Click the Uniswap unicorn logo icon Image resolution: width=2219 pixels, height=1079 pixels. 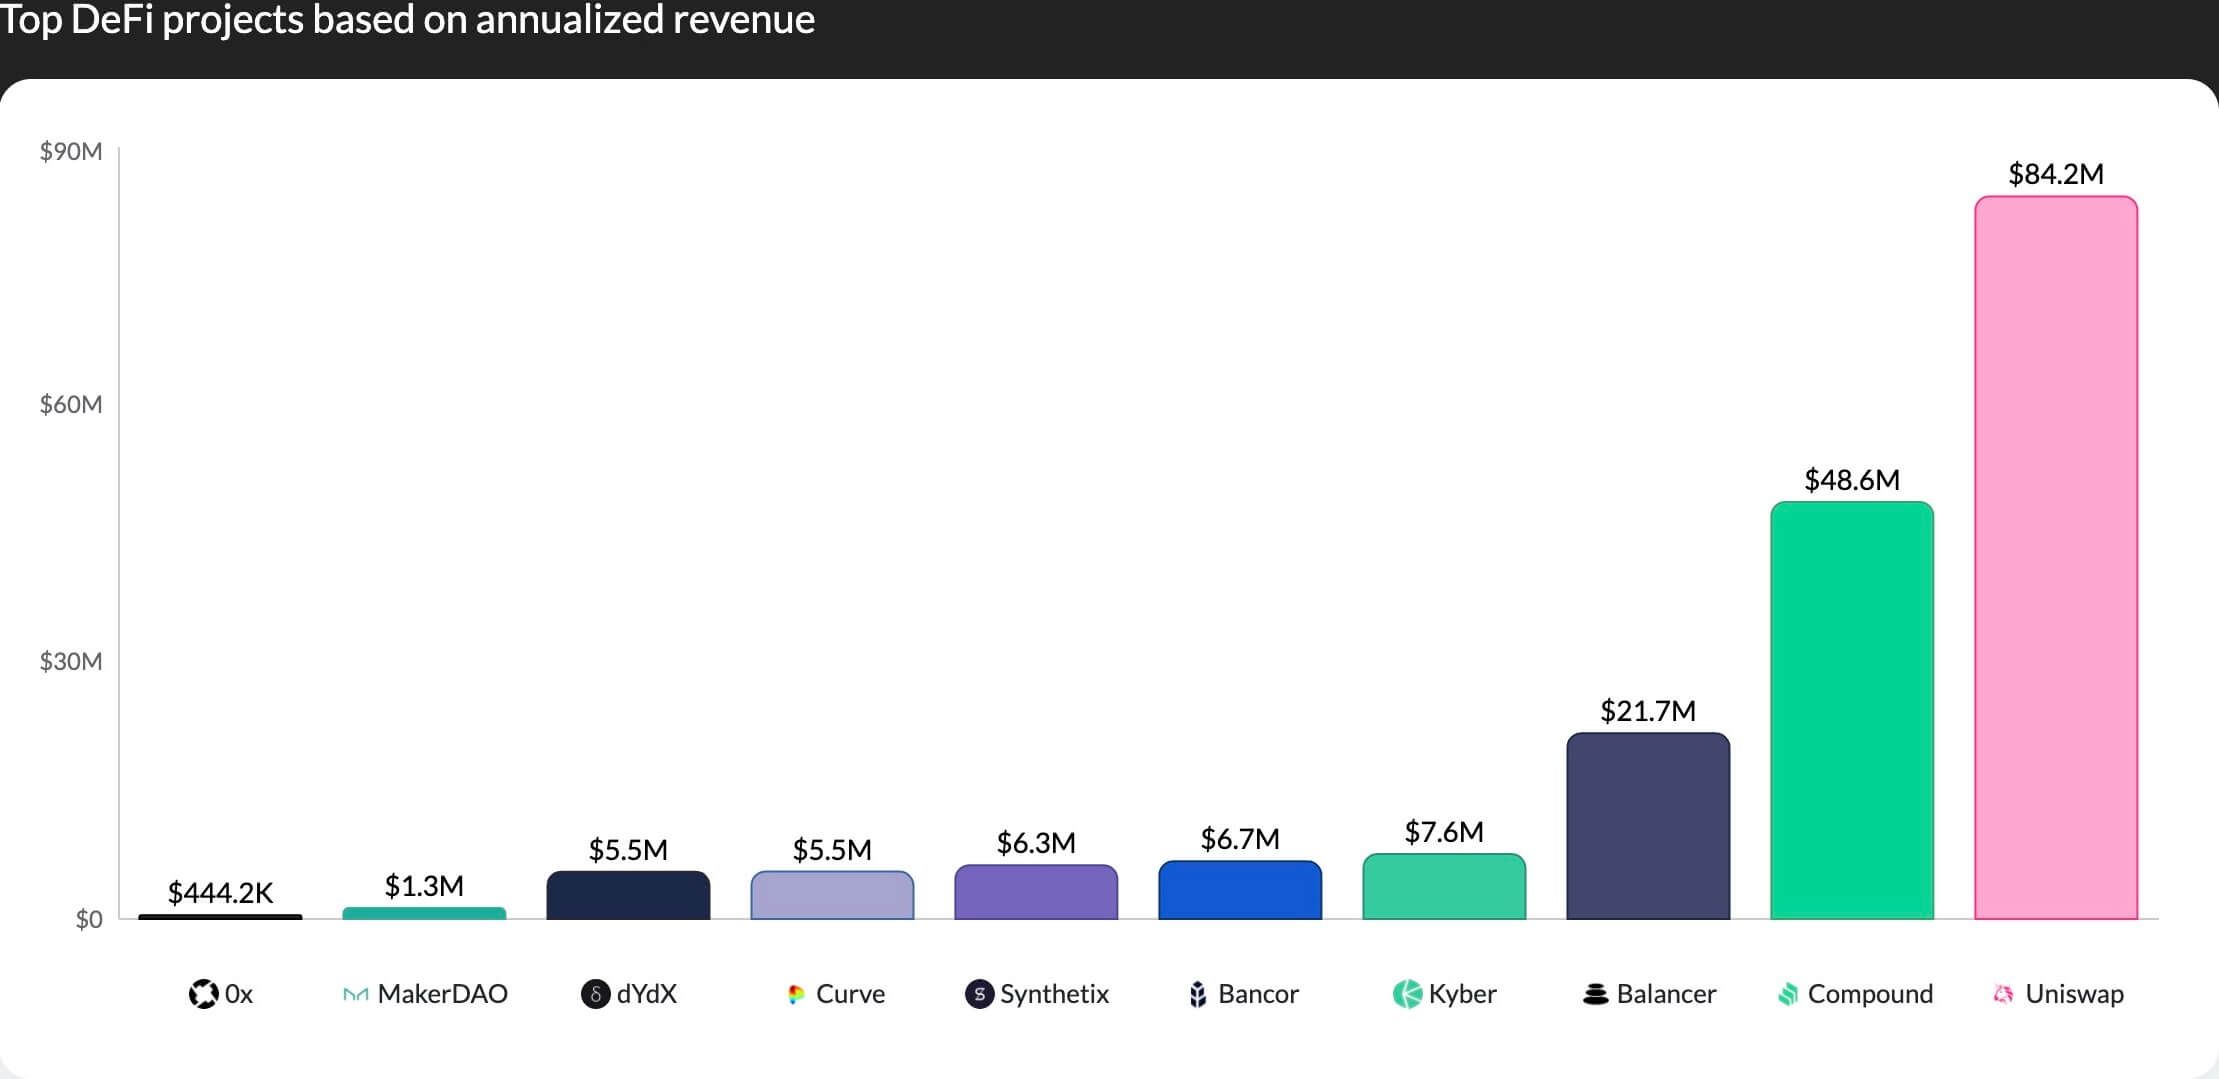point(2003,994)
